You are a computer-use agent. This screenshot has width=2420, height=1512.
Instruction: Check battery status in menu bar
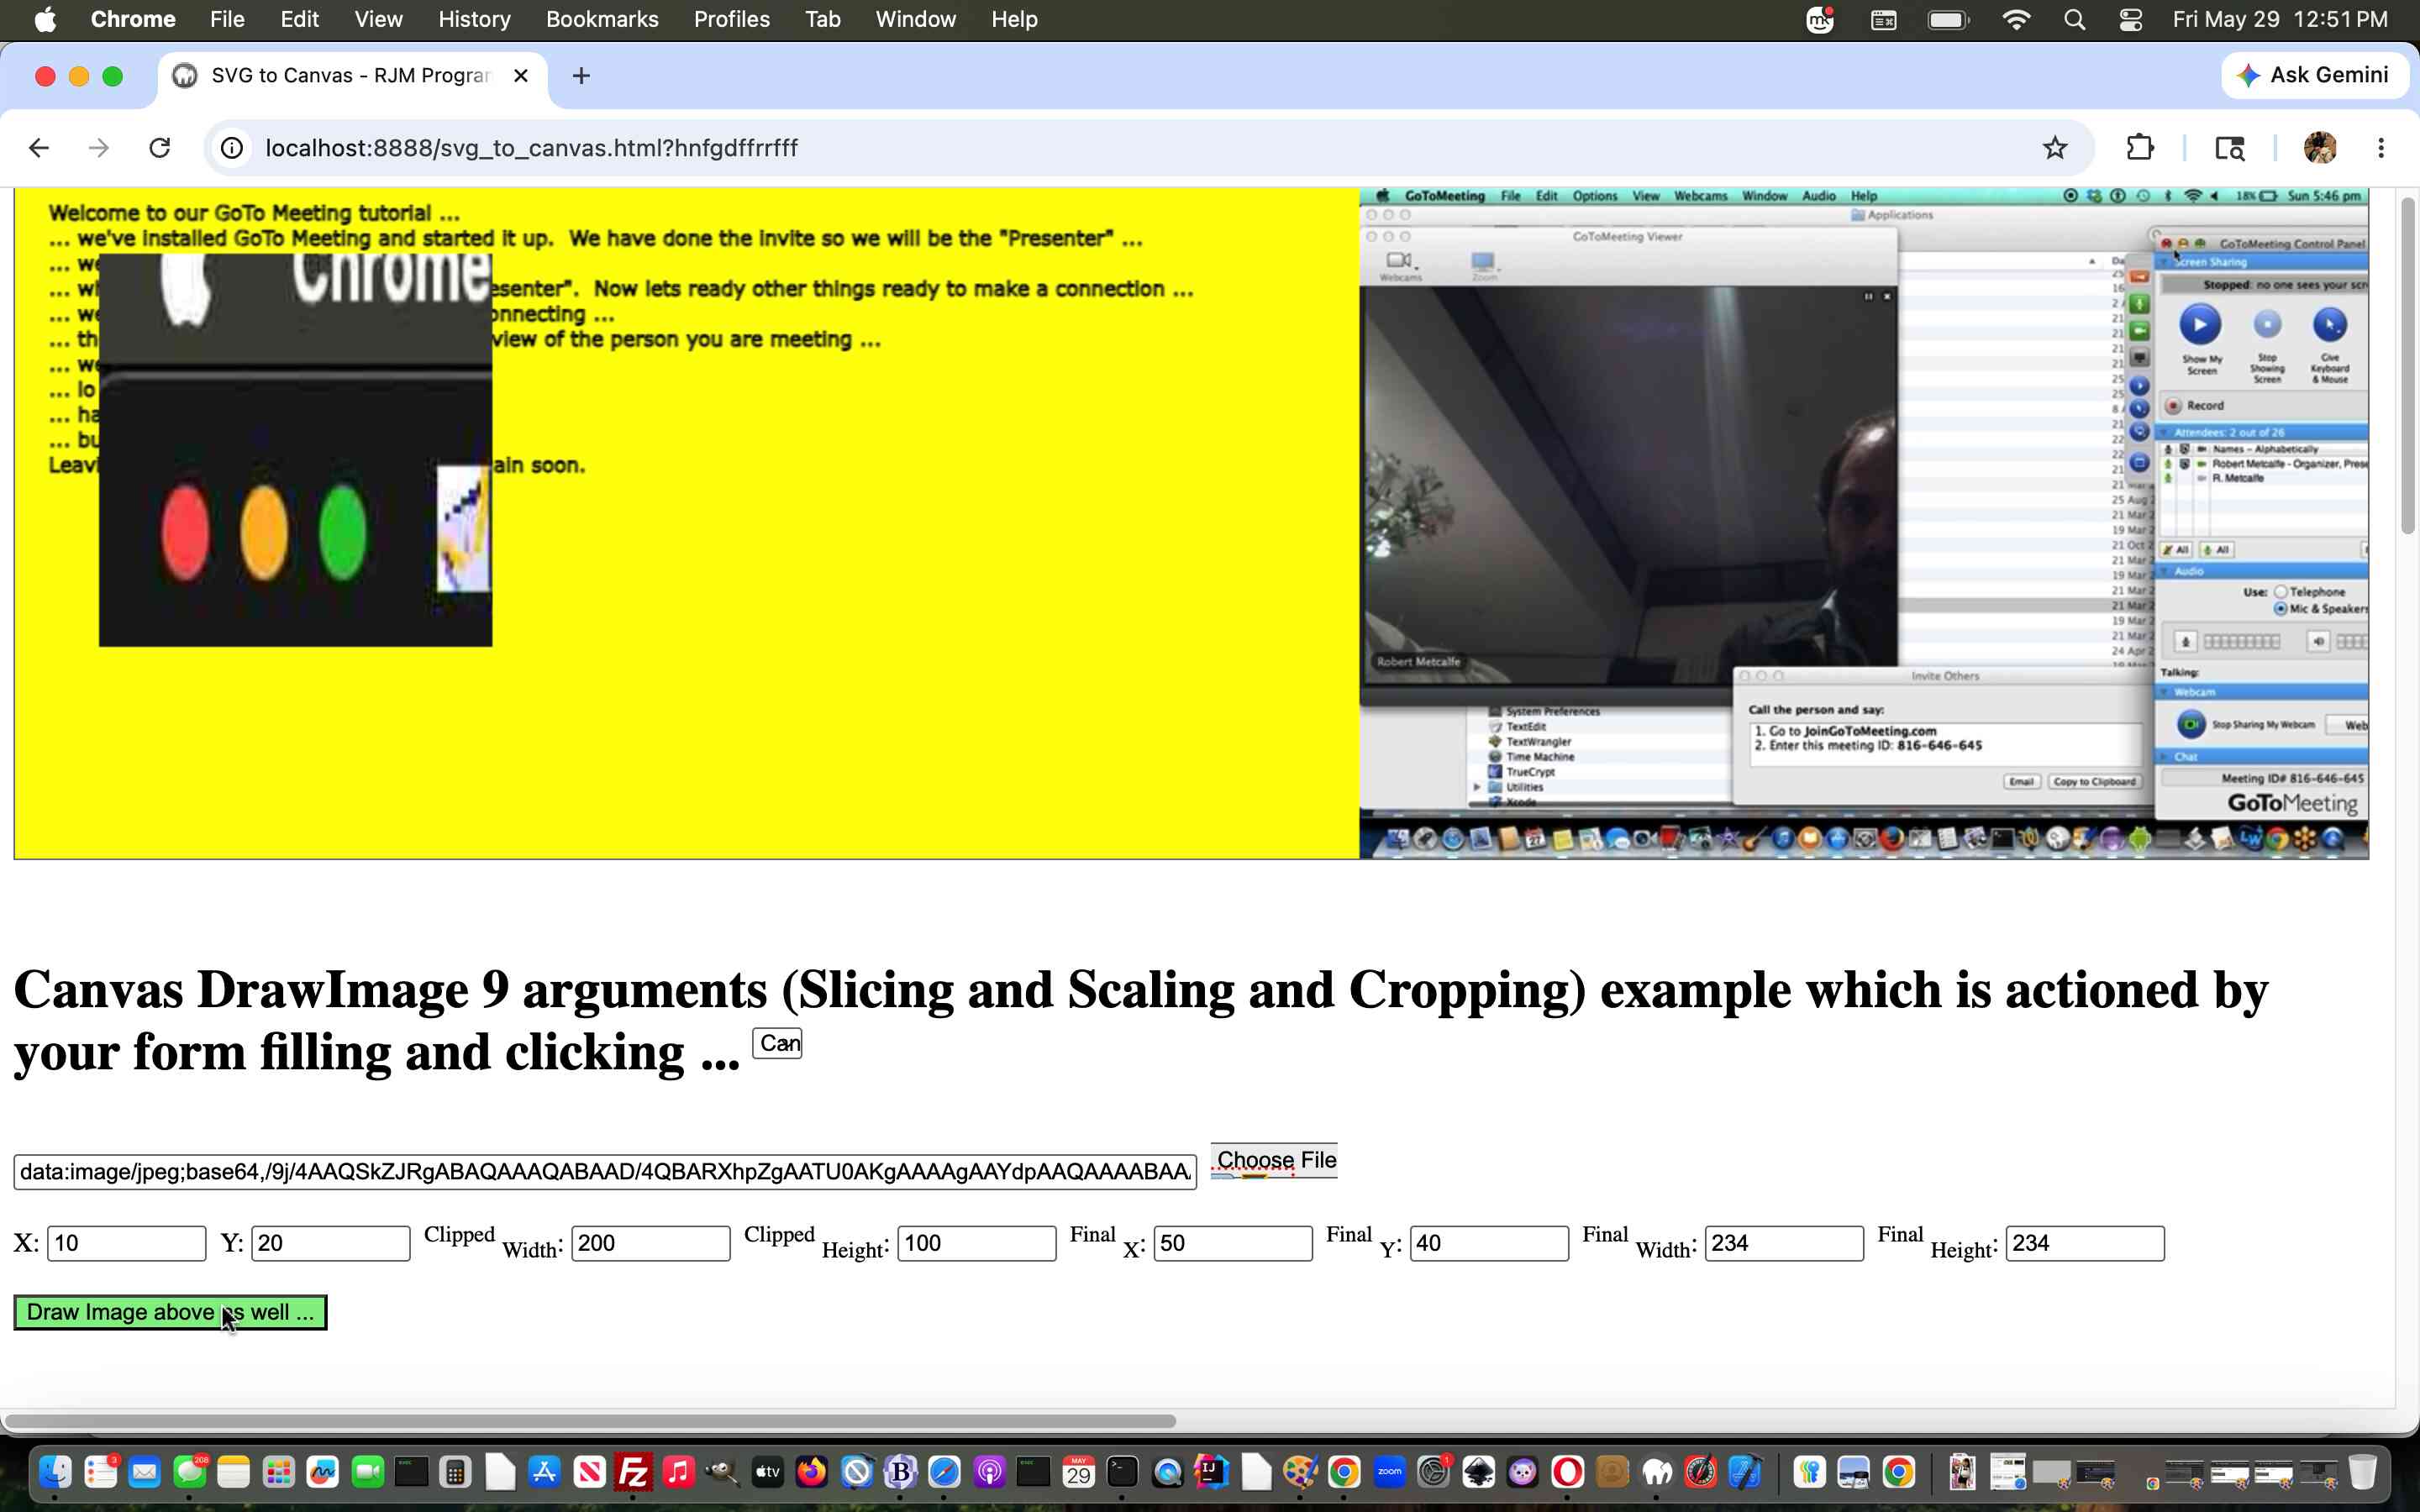[x=1948, y=19]
